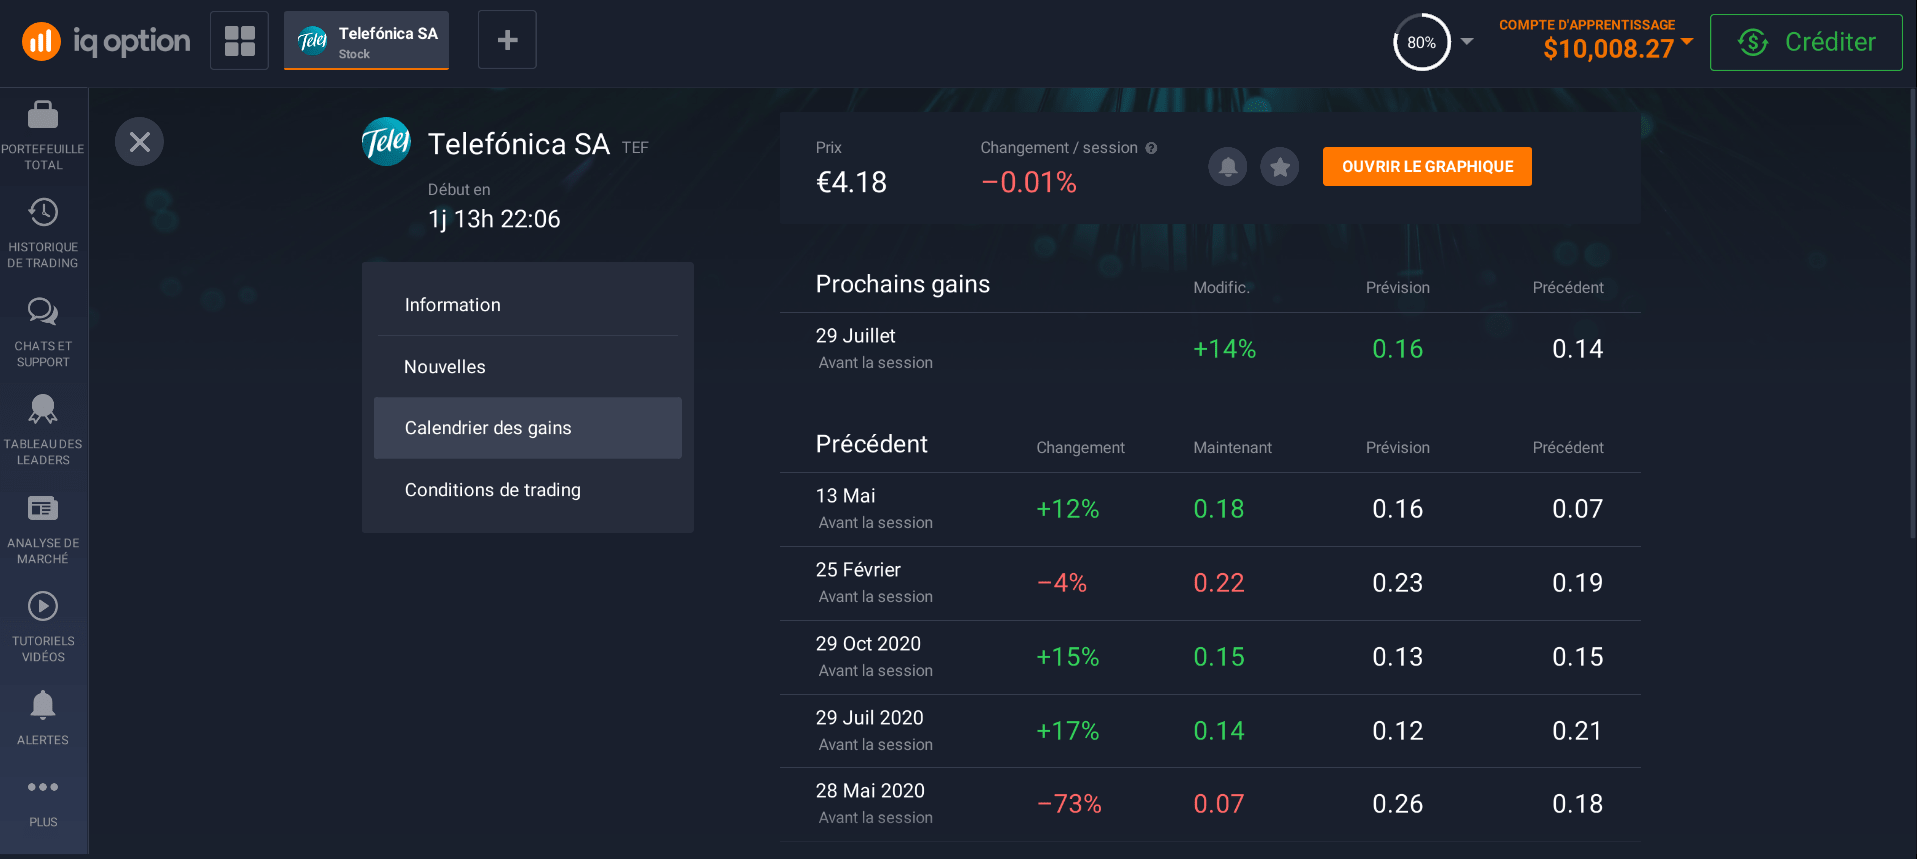Click Ouvrir le graphique button
Screen dimensions: 1917x859
pyautogui.click(x=1427, y=167)
